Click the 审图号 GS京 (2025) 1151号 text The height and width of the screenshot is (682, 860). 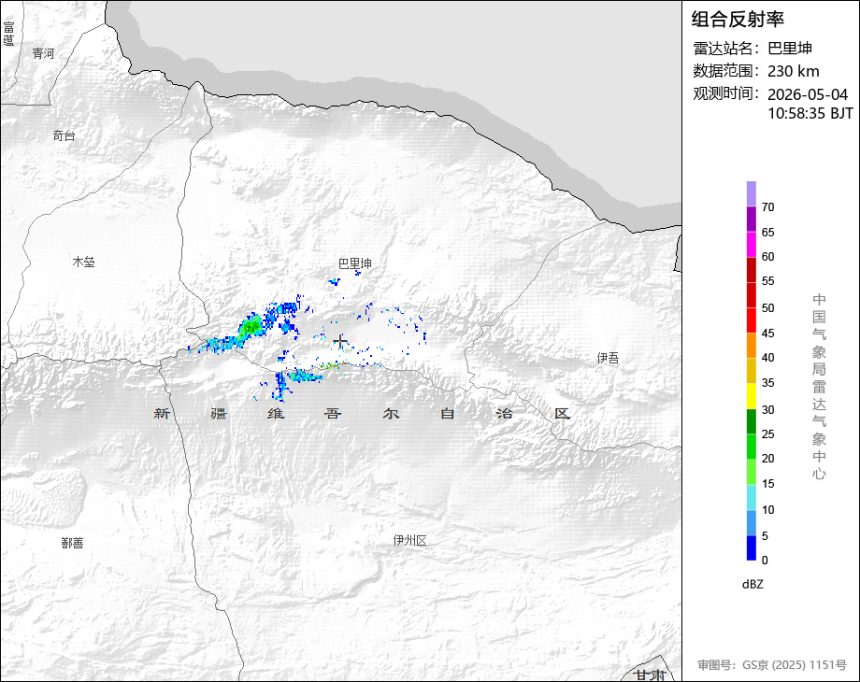(x=772, y=665)
